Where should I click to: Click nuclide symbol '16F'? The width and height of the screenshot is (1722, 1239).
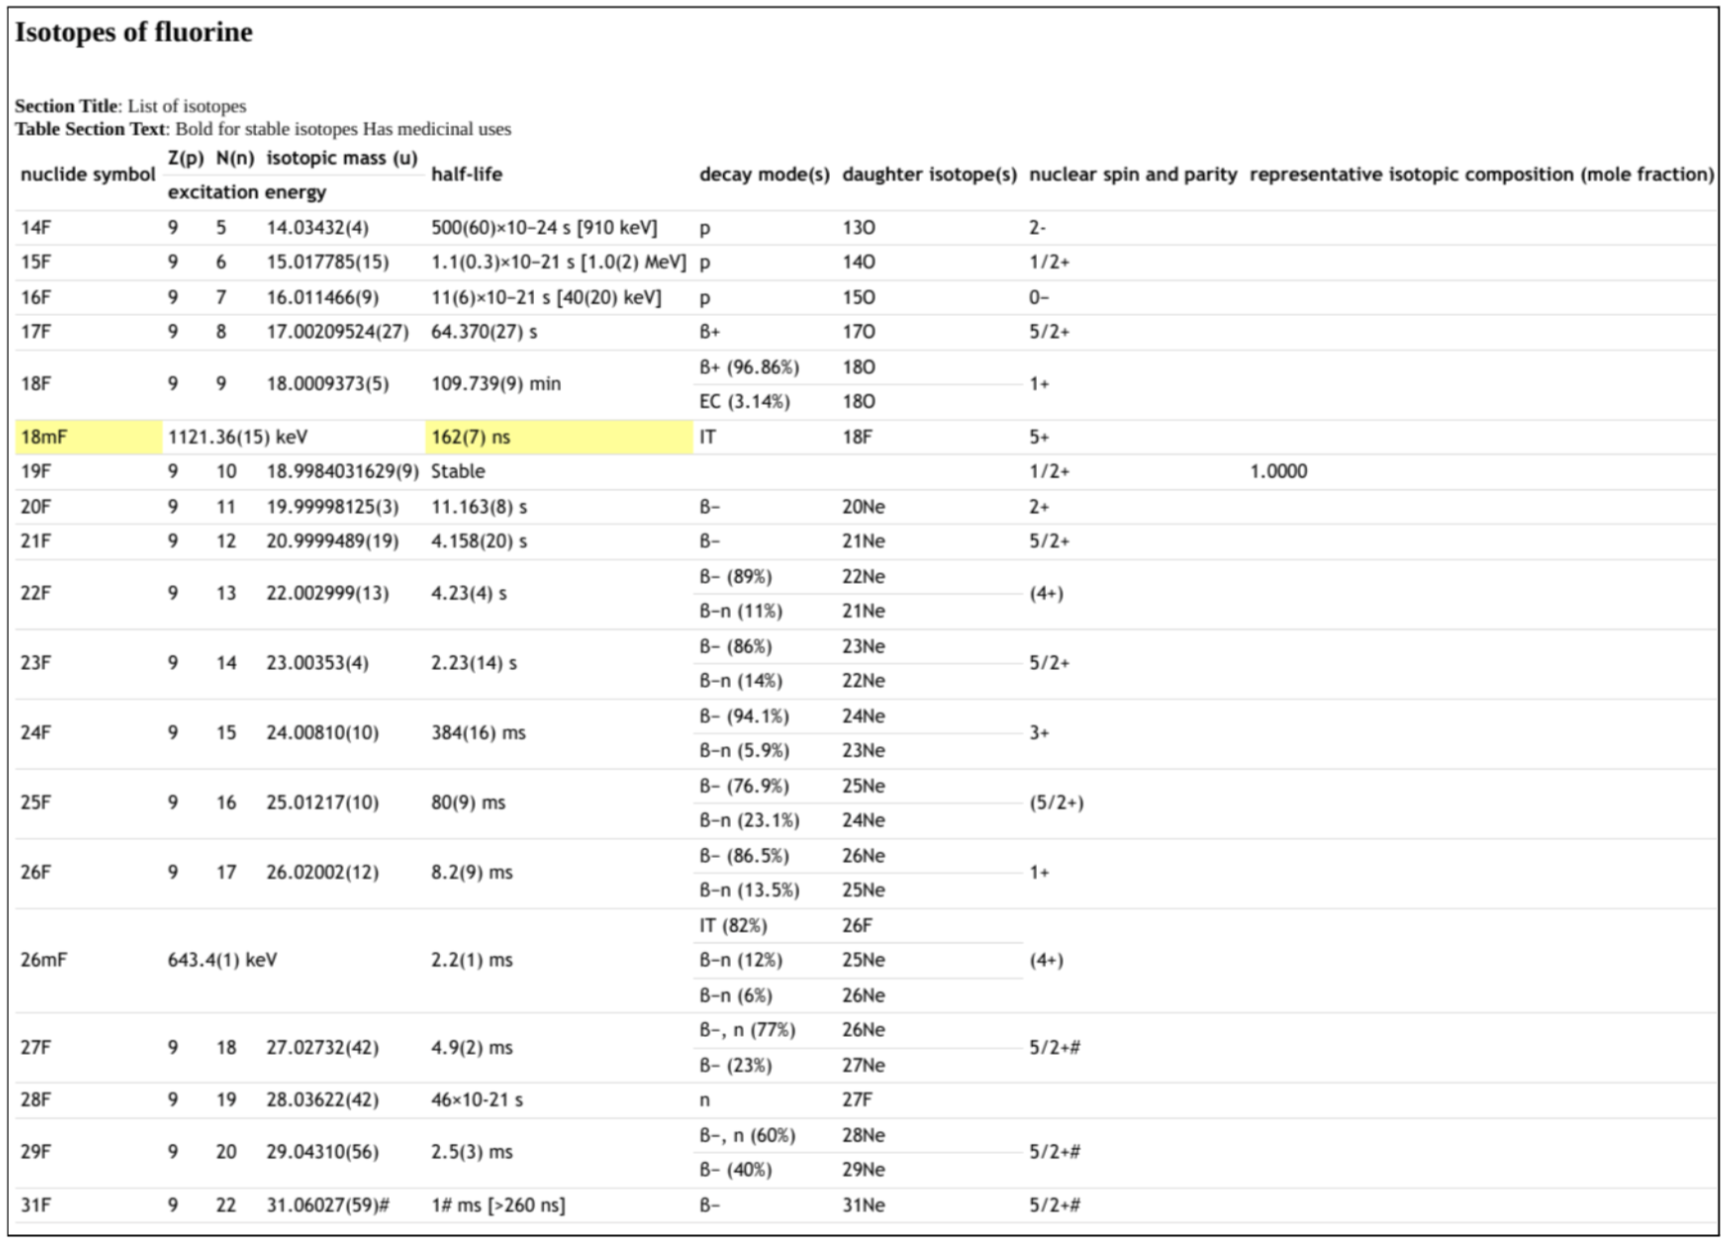(36, 297)
